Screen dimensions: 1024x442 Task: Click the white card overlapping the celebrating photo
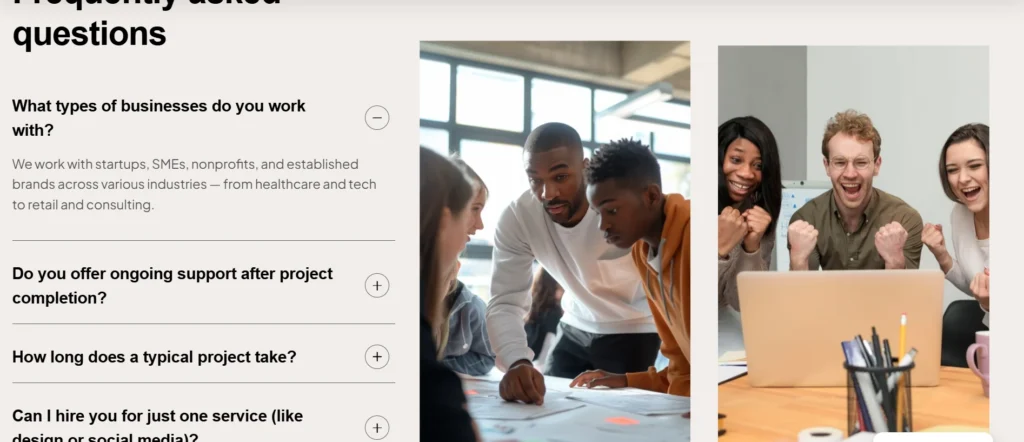(x=933, y=437)
